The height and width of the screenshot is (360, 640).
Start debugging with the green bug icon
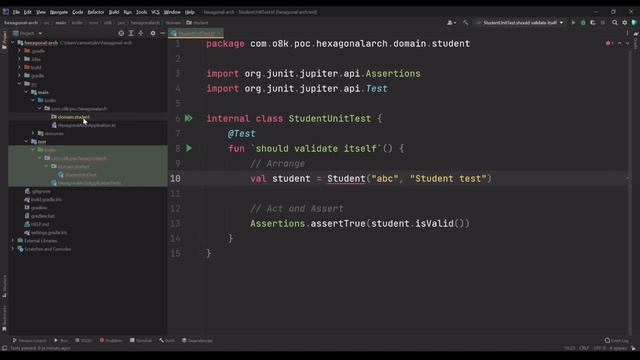point(583,23)
